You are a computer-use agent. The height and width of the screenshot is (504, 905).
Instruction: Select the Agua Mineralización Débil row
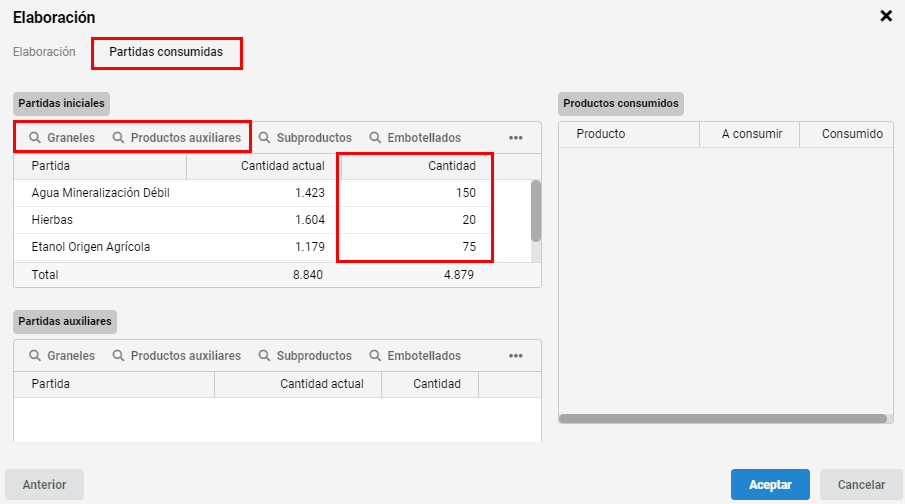272,193
